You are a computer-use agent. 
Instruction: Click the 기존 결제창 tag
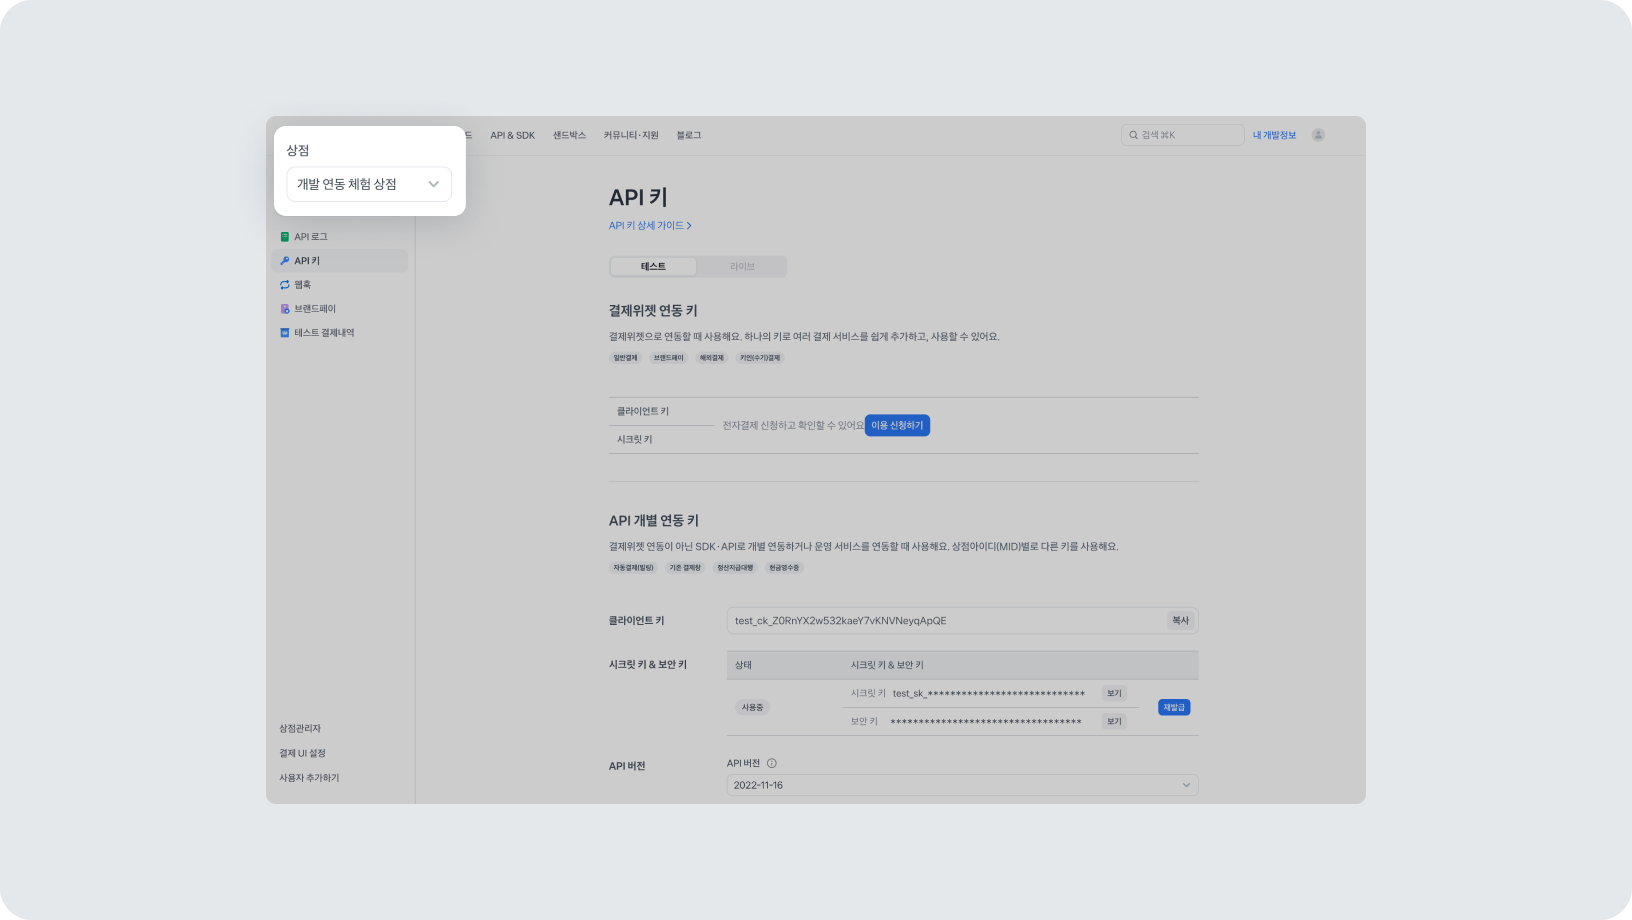click(x=685, y=568)
